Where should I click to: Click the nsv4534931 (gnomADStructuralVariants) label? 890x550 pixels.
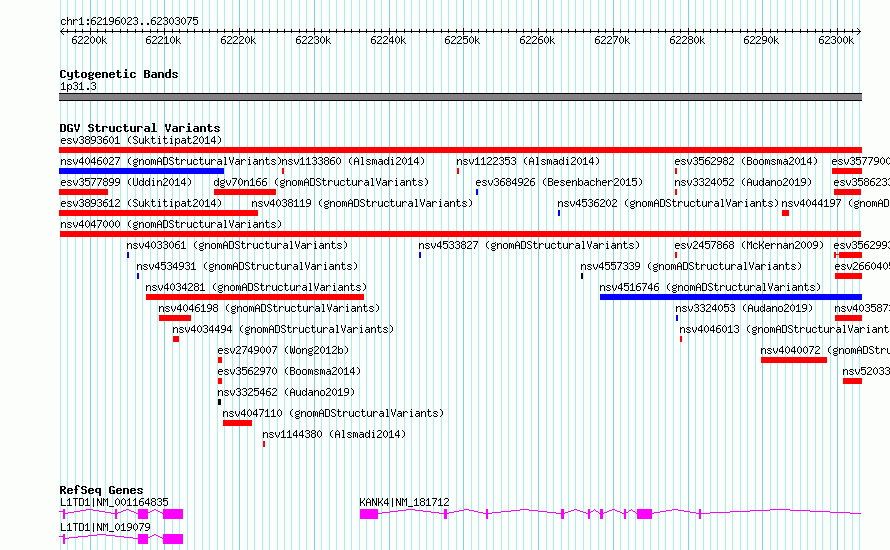click(247, 266)
